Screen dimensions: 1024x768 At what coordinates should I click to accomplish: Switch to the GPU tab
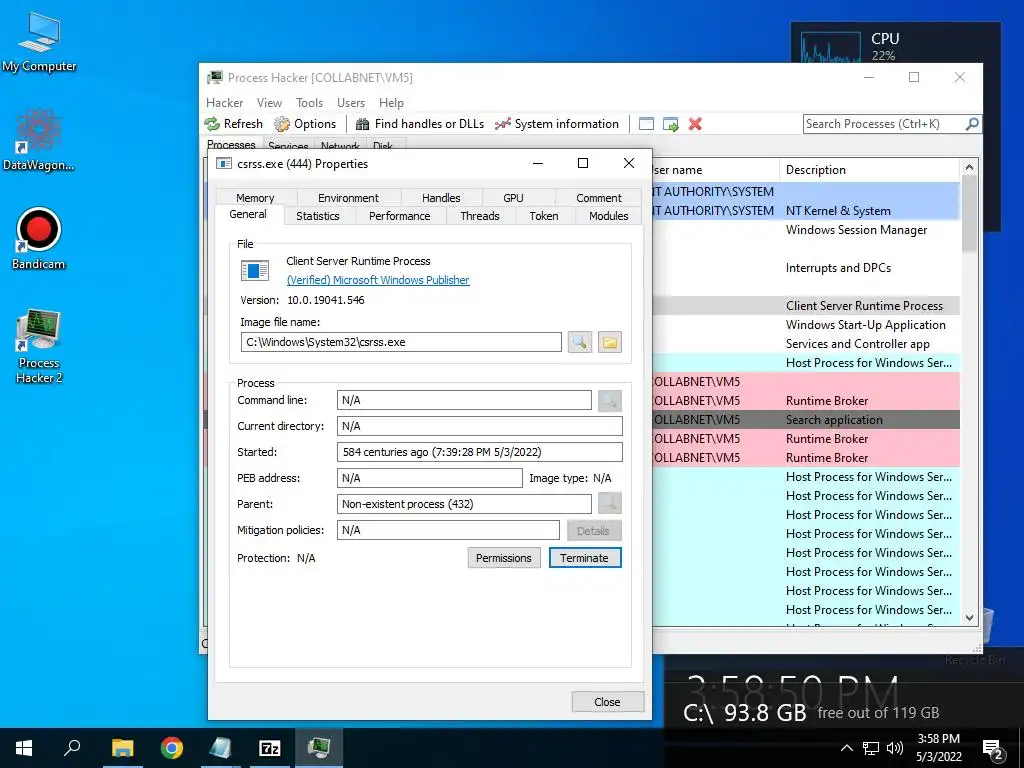[x=513, y=198]
